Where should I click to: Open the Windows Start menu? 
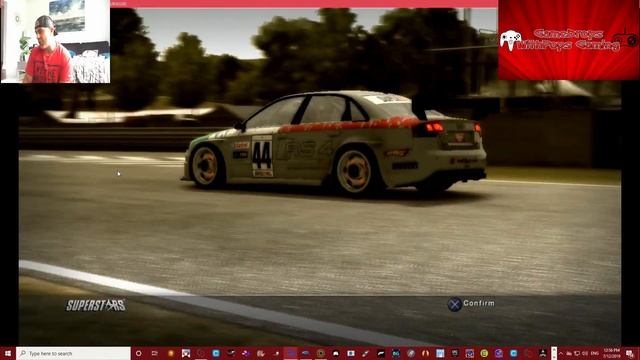pyautogui.click(x=8, y=353)
